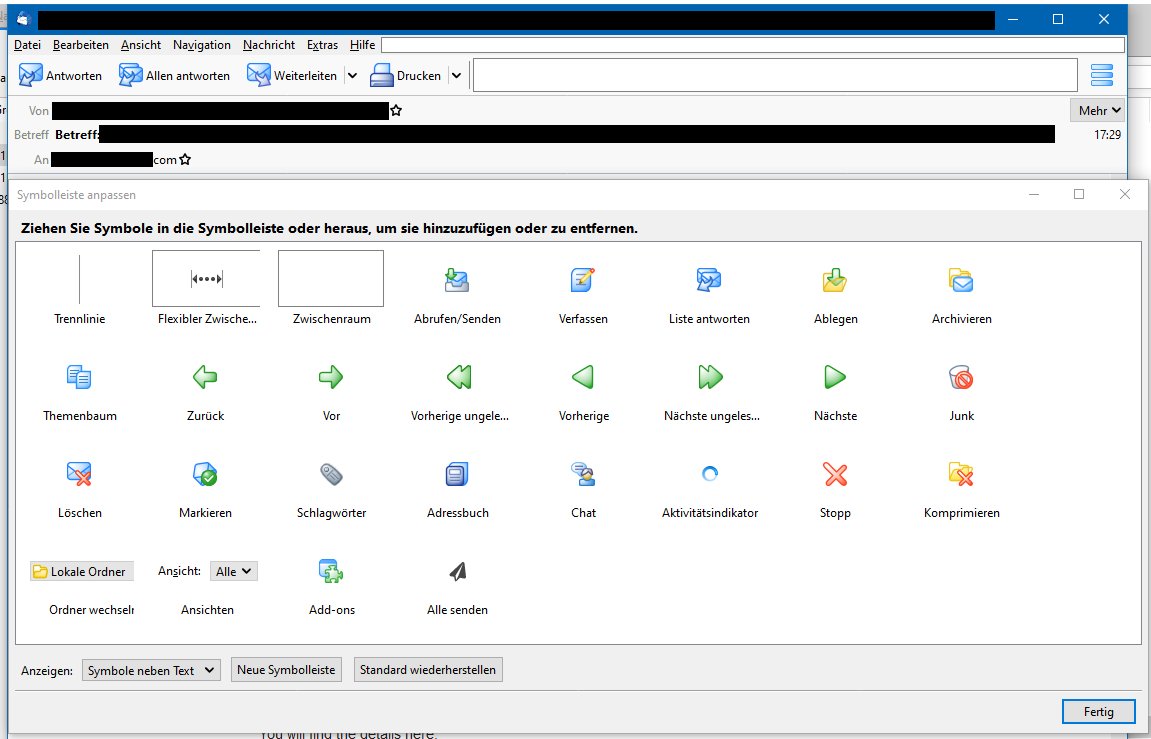Click the Archivieren icon

point(961,281)
